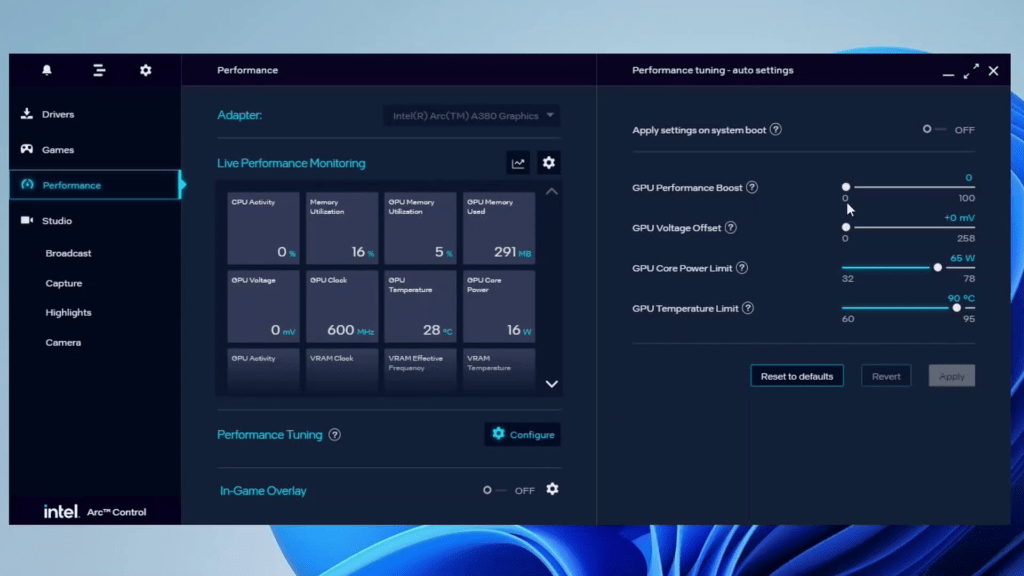Open settings gear in top sidebar

coord(146,70)
